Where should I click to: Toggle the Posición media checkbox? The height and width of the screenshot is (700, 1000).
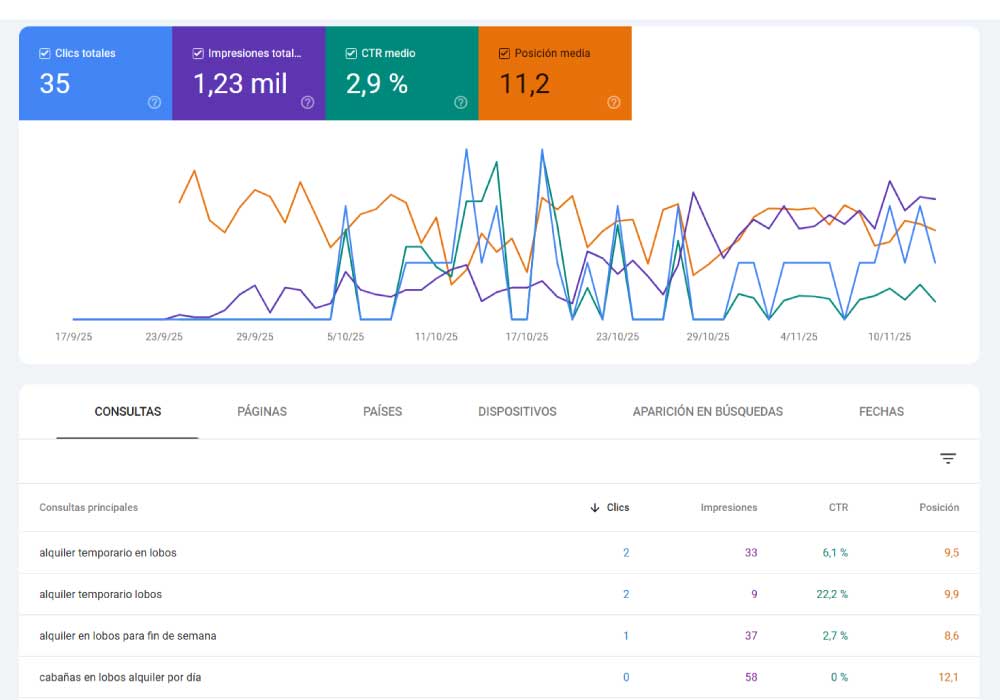tap(504, 53)
